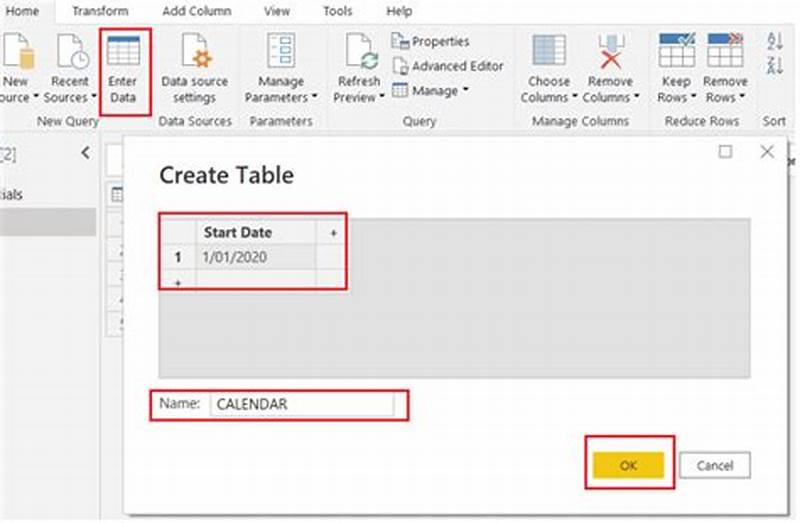This screenshot has height=523, width=800.
Task: Switch to the Home tab
Action: point(21,11)
